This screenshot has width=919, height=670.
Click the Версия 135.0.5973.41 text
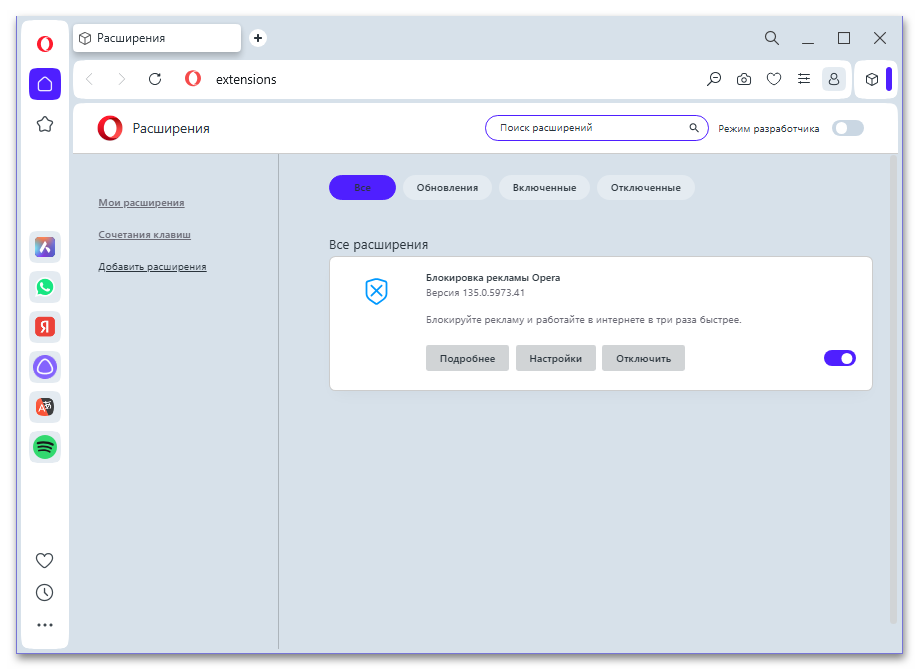click(475, 293)
